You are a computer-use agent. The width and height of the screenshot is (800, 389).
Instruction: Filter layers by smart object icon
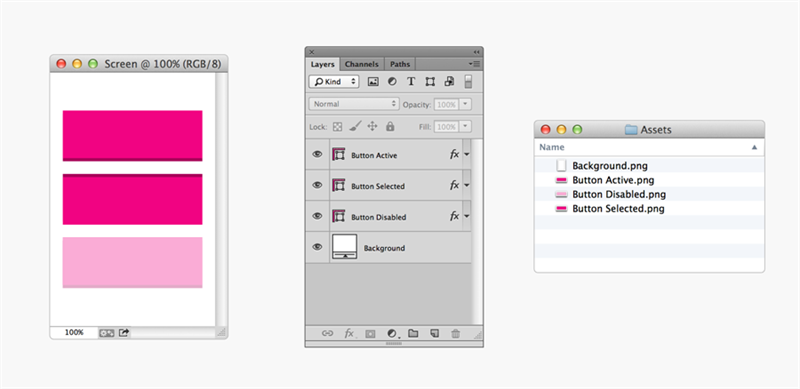[449, 82]
